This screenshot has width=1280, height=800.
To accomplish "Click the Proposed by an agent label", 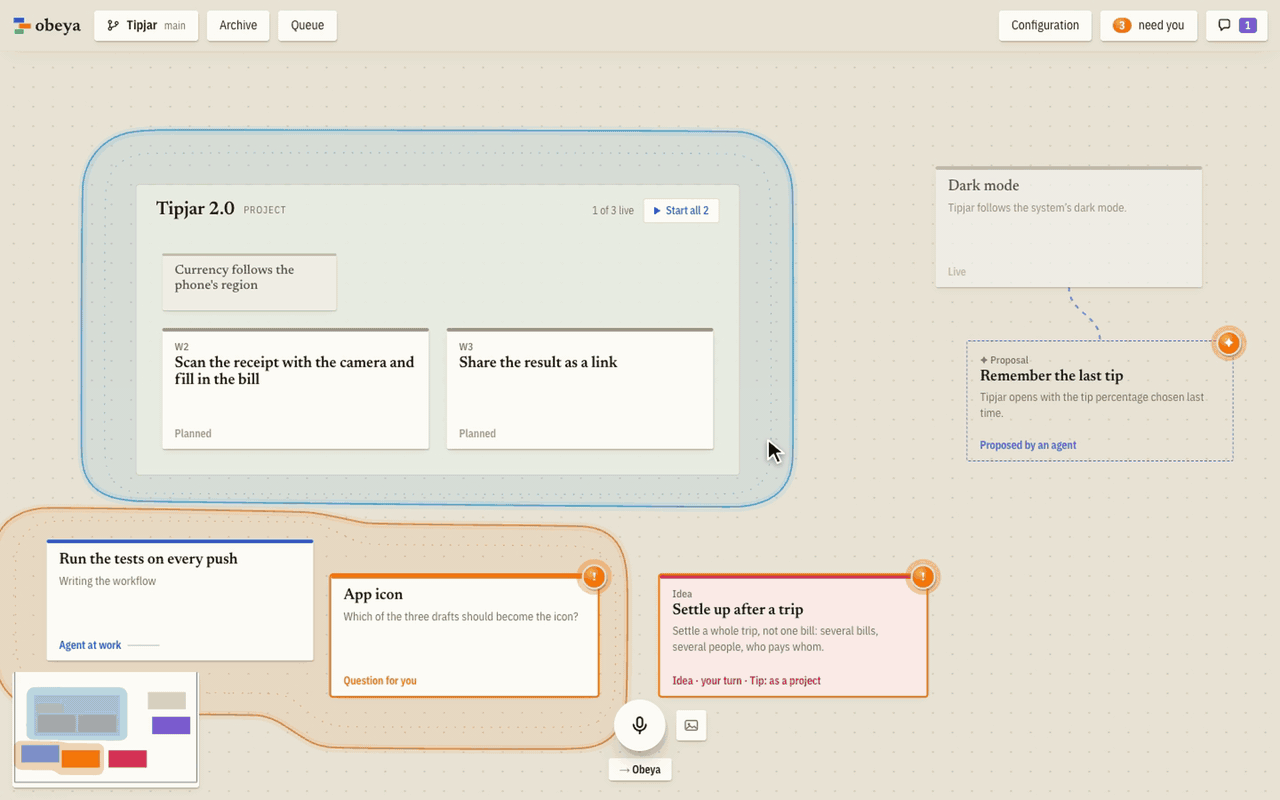I will tap(1028, 445).
